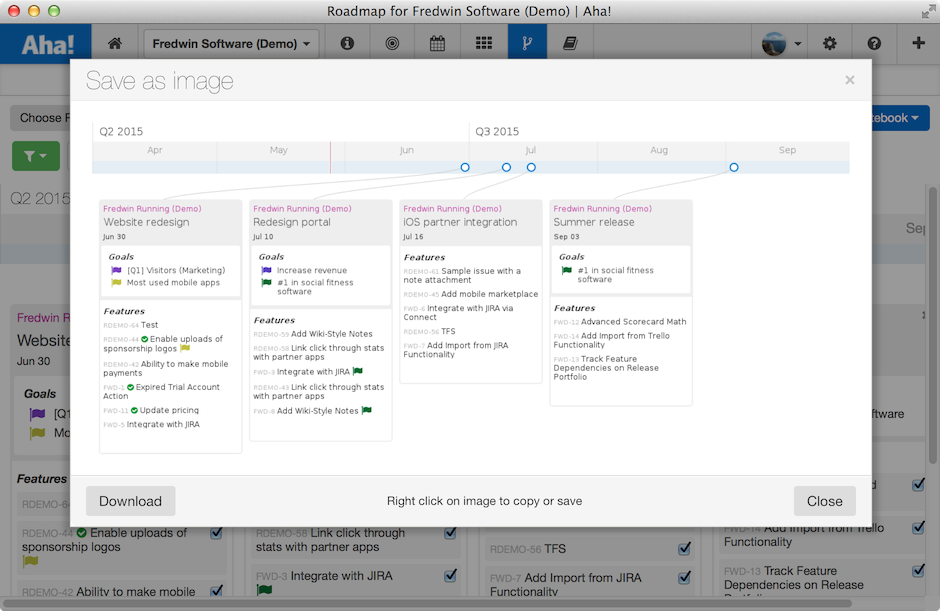This screenshot has height=611, width=940.
Task: Toggle the FWD-13 Track Feature Dependencies checkbox
Action: pyautogui.click(x=919, y=570)
